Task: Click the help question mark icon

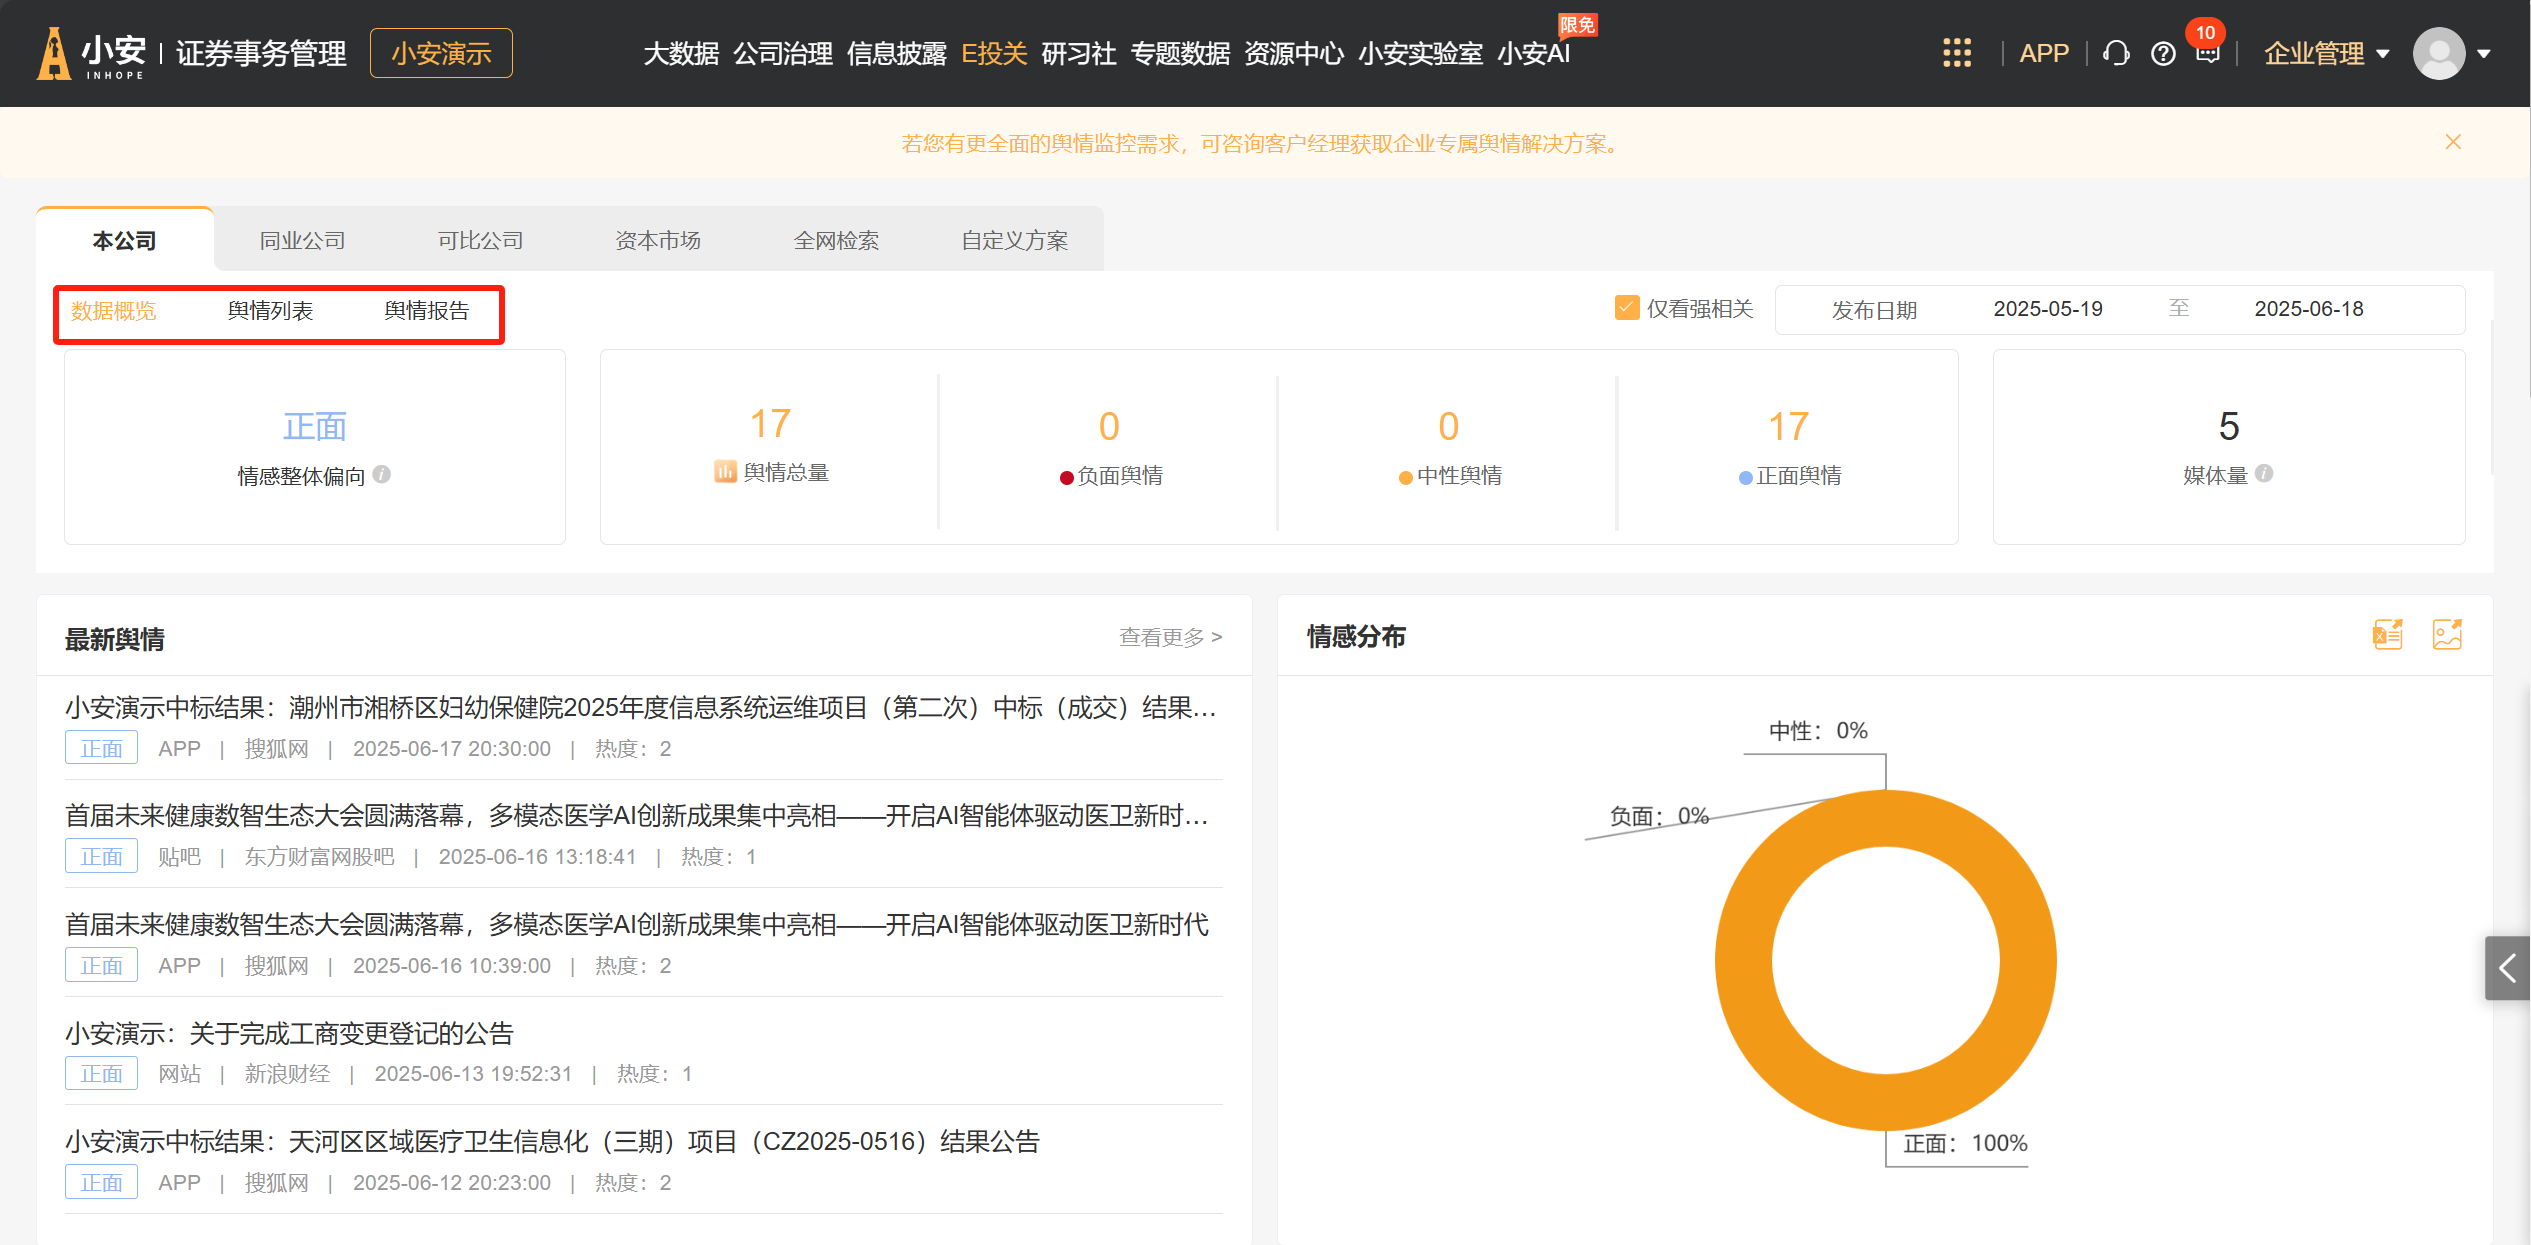Action: (2163, 53)
